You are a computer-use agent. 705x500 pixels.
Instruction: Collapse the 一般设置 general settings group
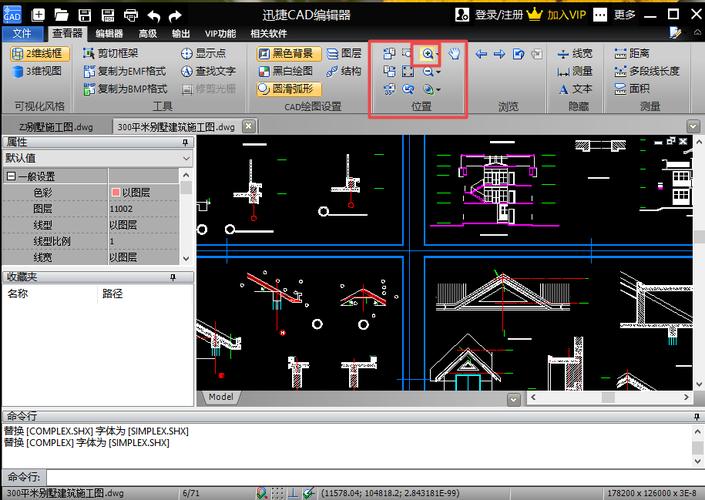point(11,176)
